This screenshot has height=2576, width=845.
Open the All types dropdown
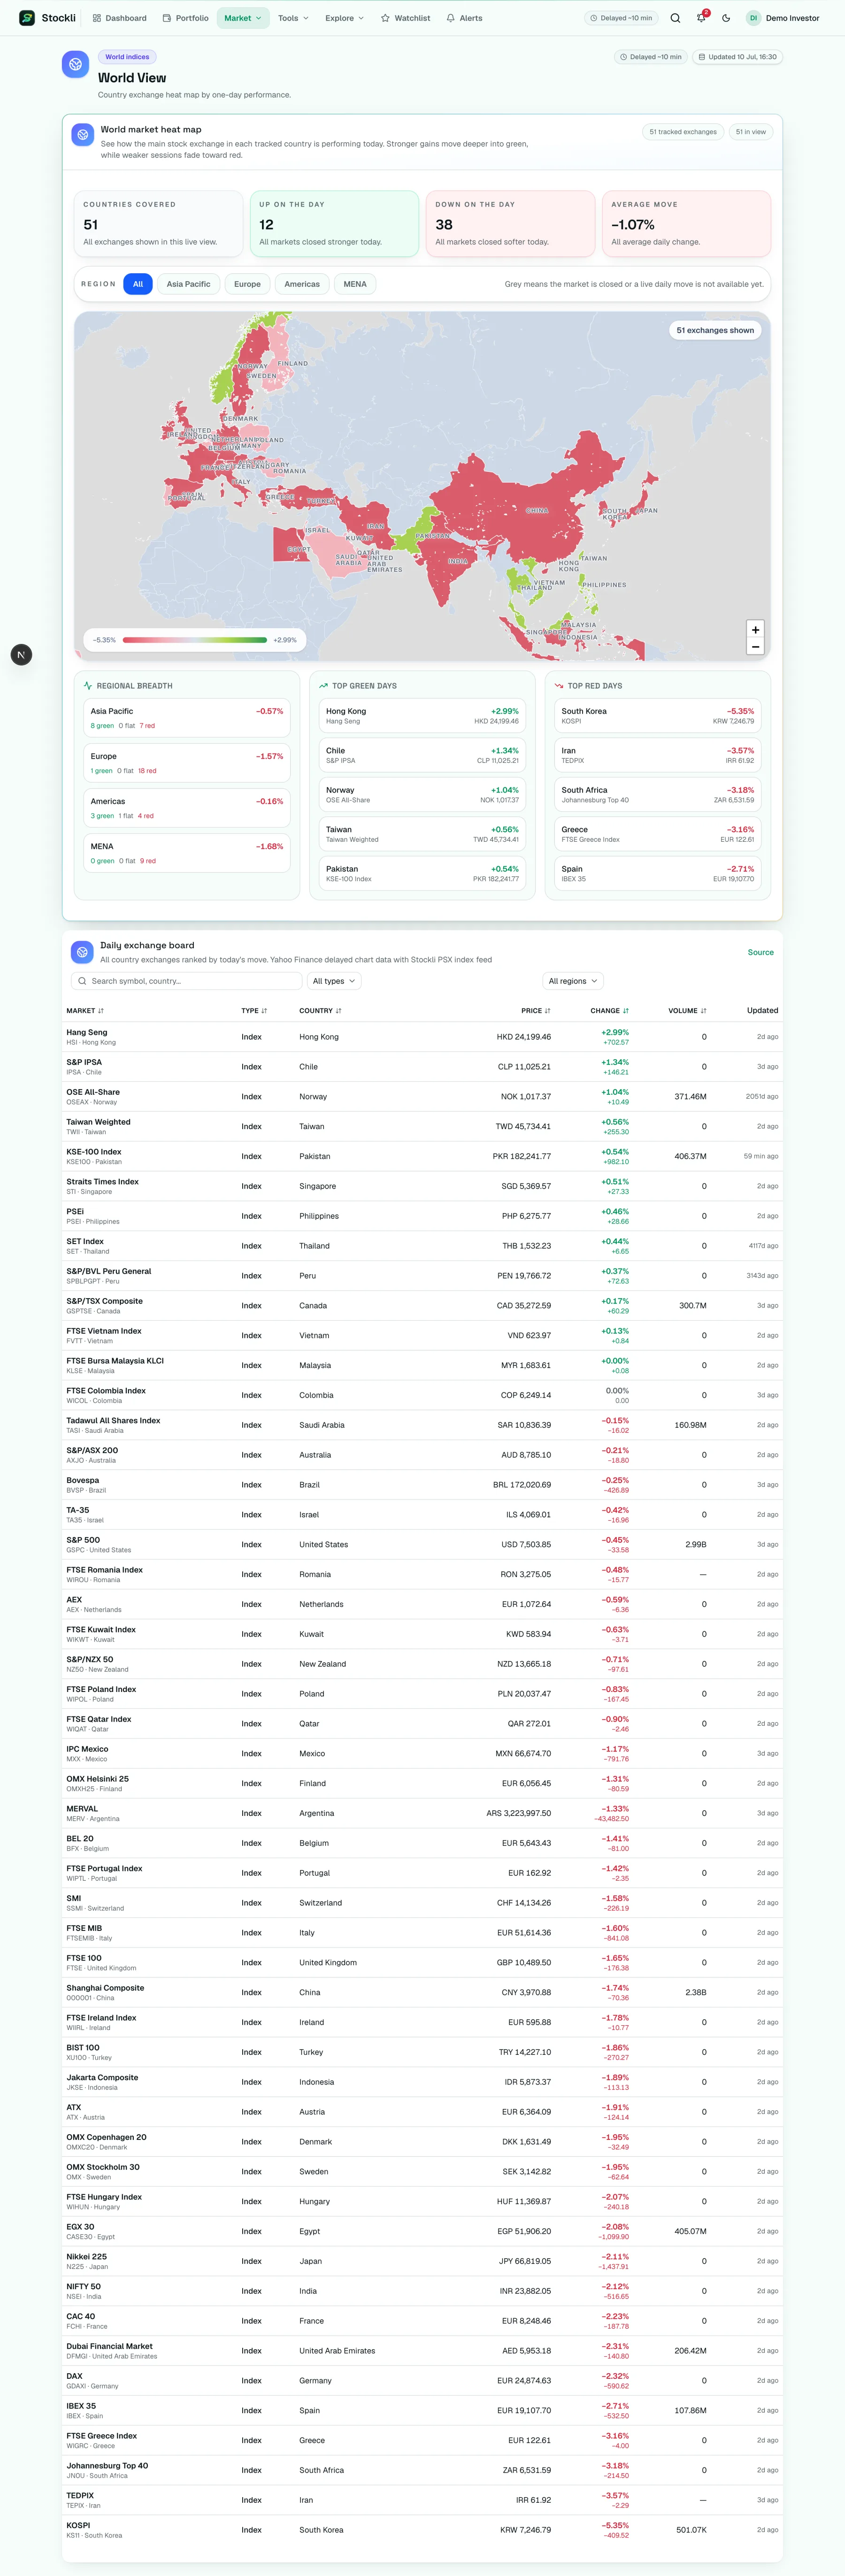coord(334,981)
